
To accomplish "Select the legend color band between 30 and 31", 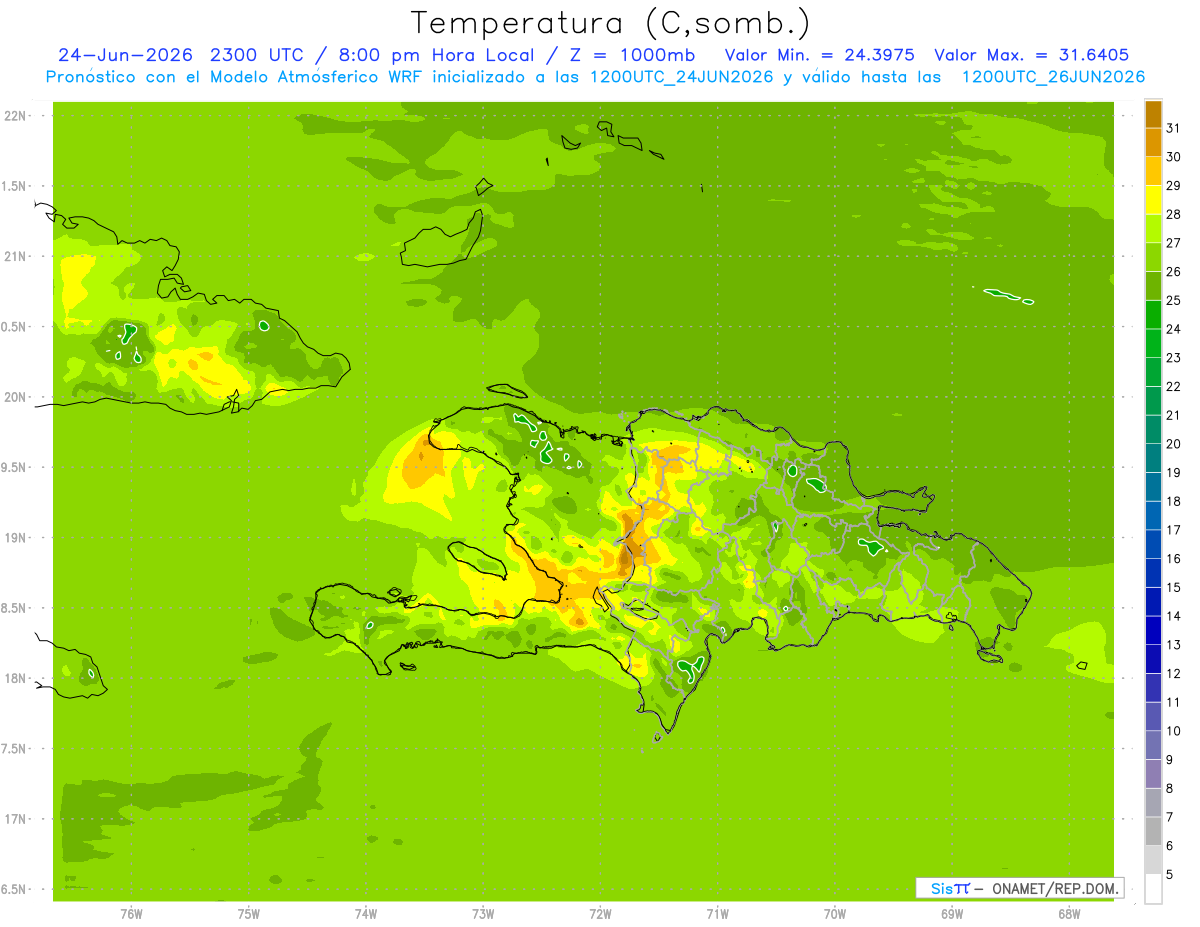I will tap(1153, 143).
